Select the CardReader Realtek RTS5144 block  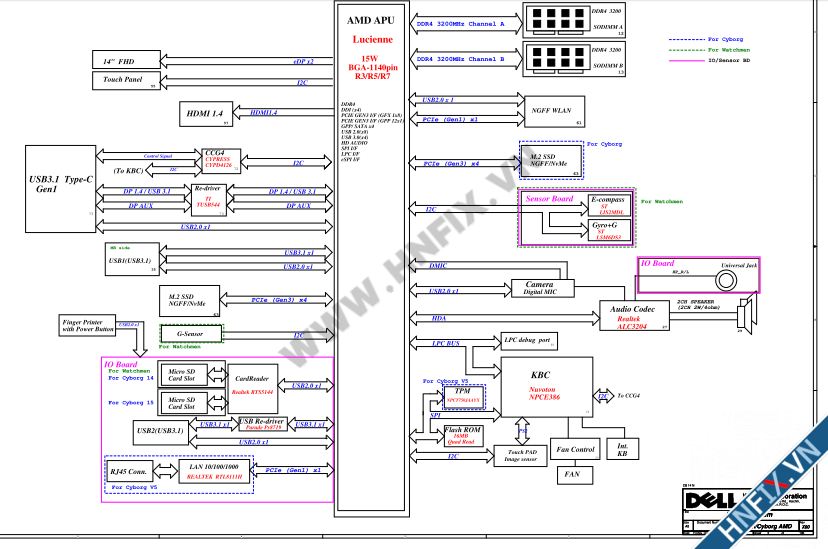click(252, 389)
